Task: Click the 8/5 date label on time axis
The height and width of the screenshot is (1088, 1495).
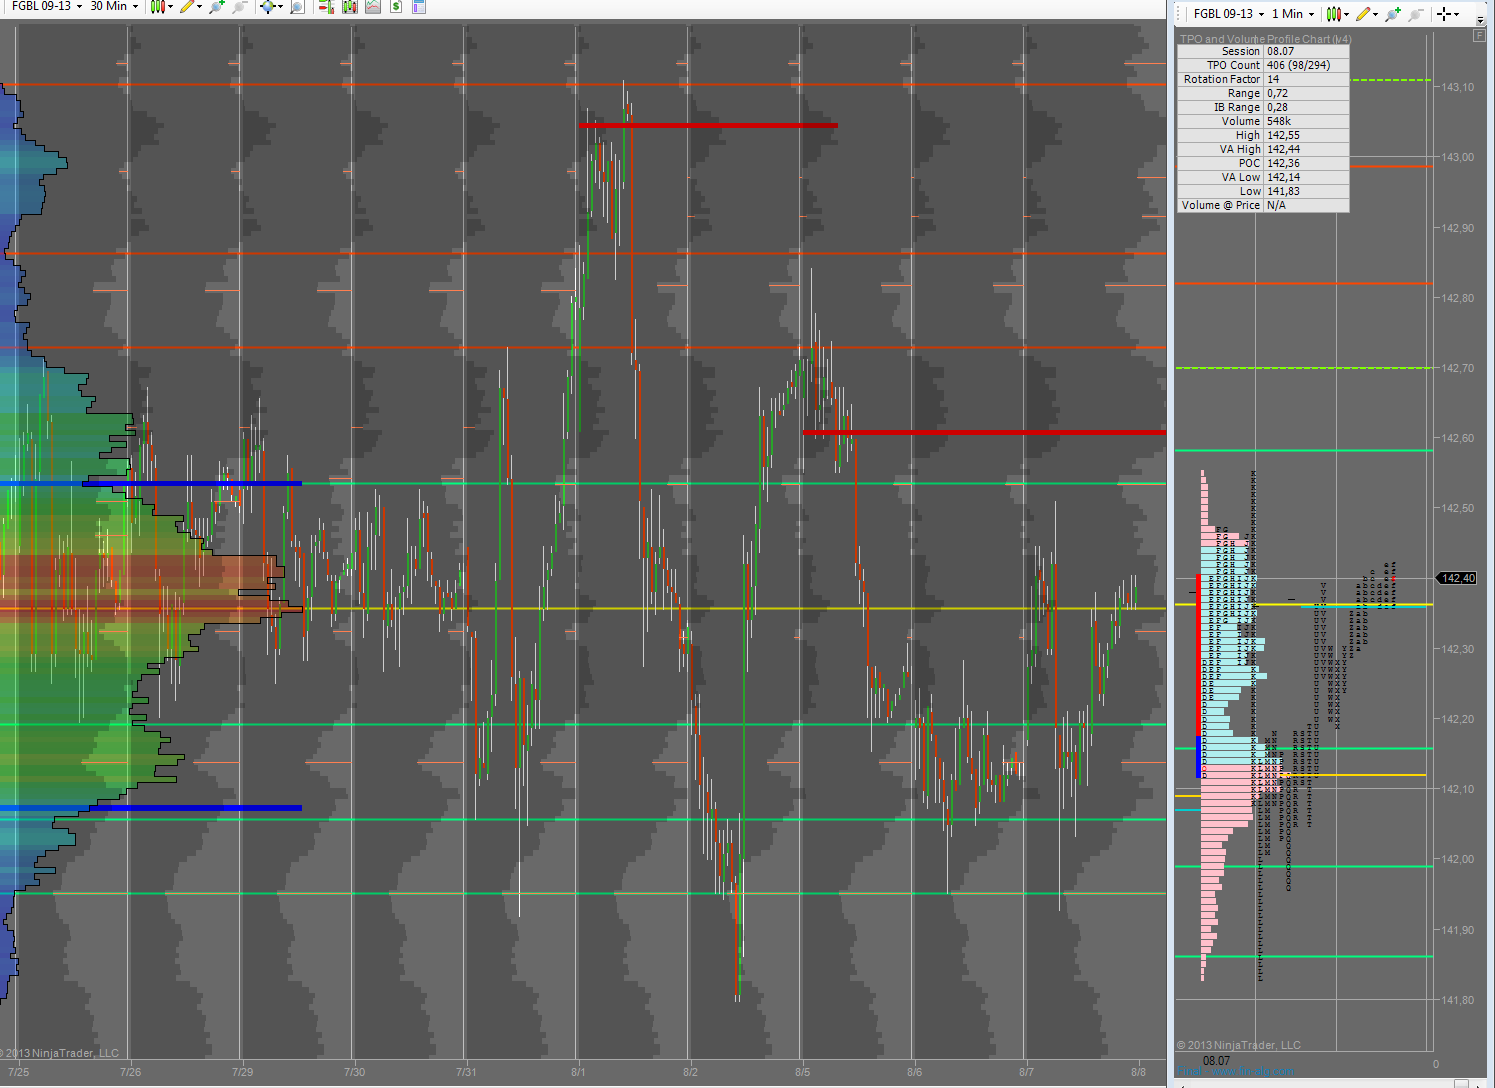Action: [802, 1072]
